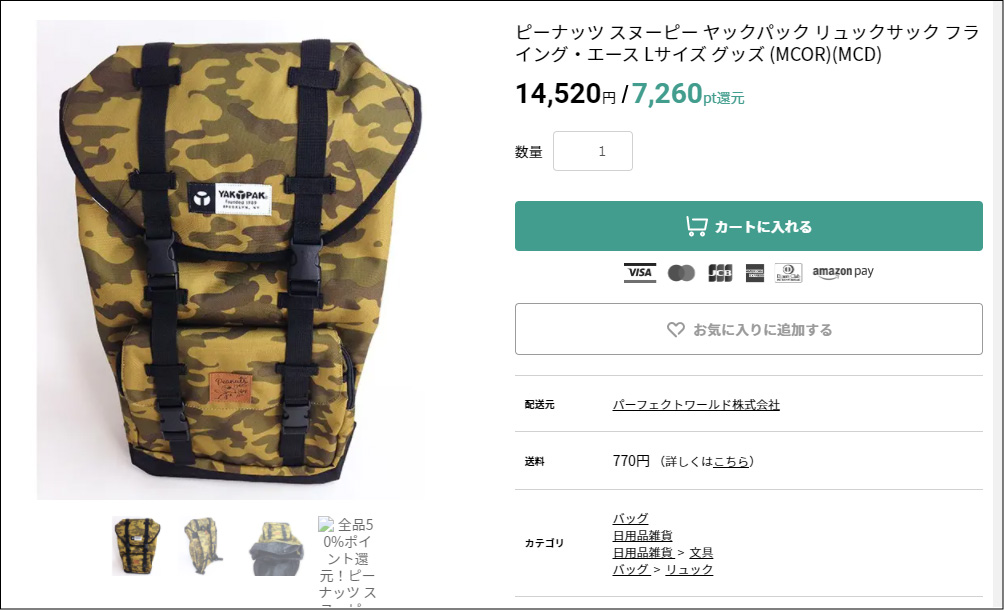Click the shopping cart icon in the green button
This screenshot has height=610, width=1004.
697,227
